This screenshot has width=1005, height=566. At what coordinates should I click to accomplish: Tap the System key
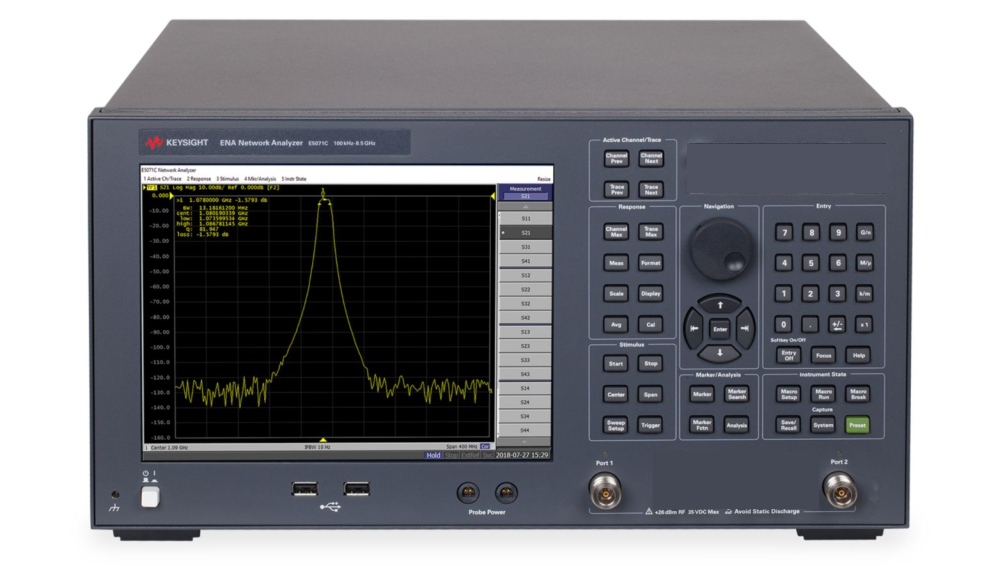click(823, 425)
